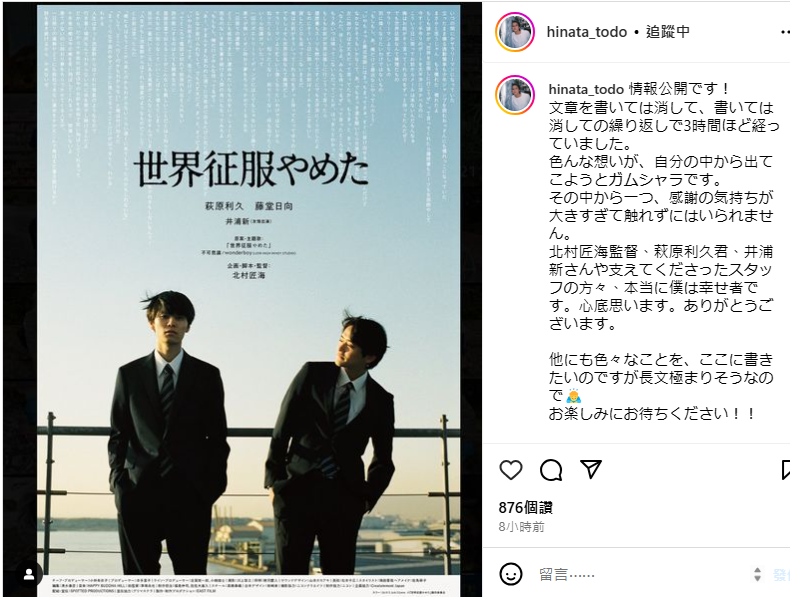Toggle the 追蹤中 following status

tap(668, 32)
